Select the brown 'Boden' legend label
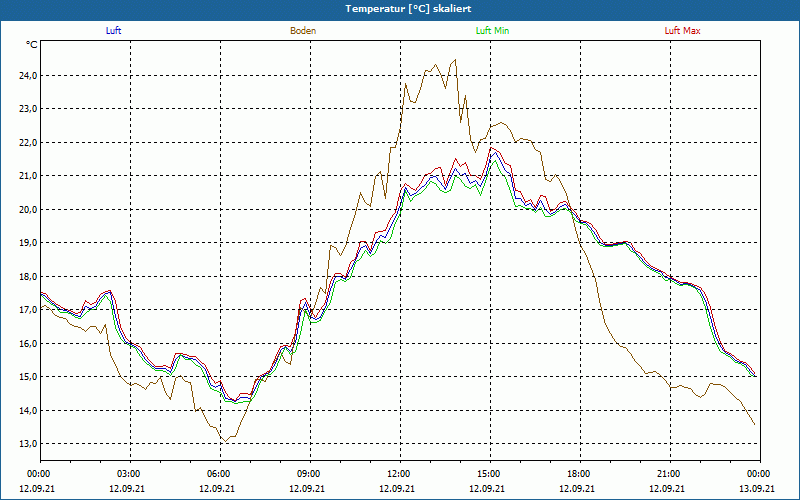Viewport: 800px width, 500px height. click(x=303, y=31)
